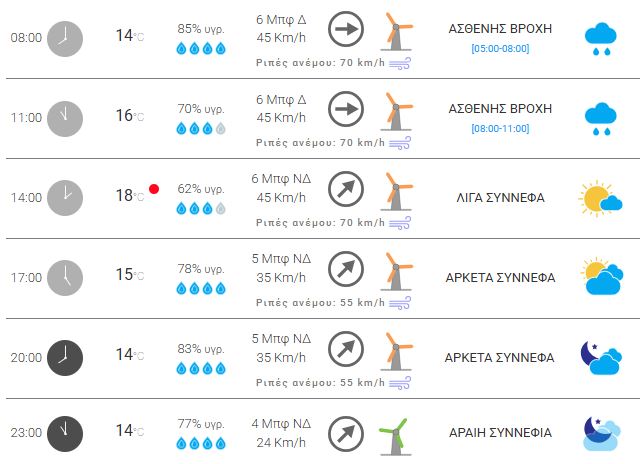641x464 pixels.
Task: Click the 78% humidity text at 17:00
Action: click(201, 268)
